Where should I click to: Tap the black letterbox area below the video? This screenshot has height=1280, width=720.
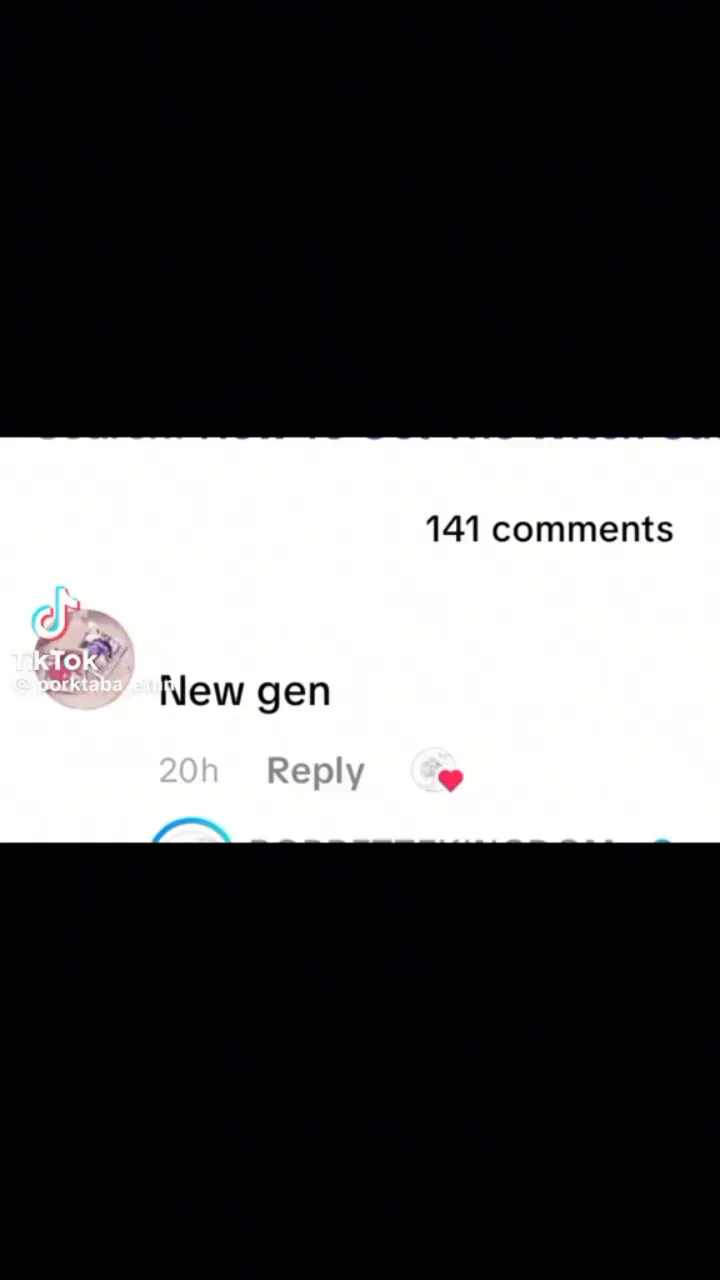click(360, 1061)
